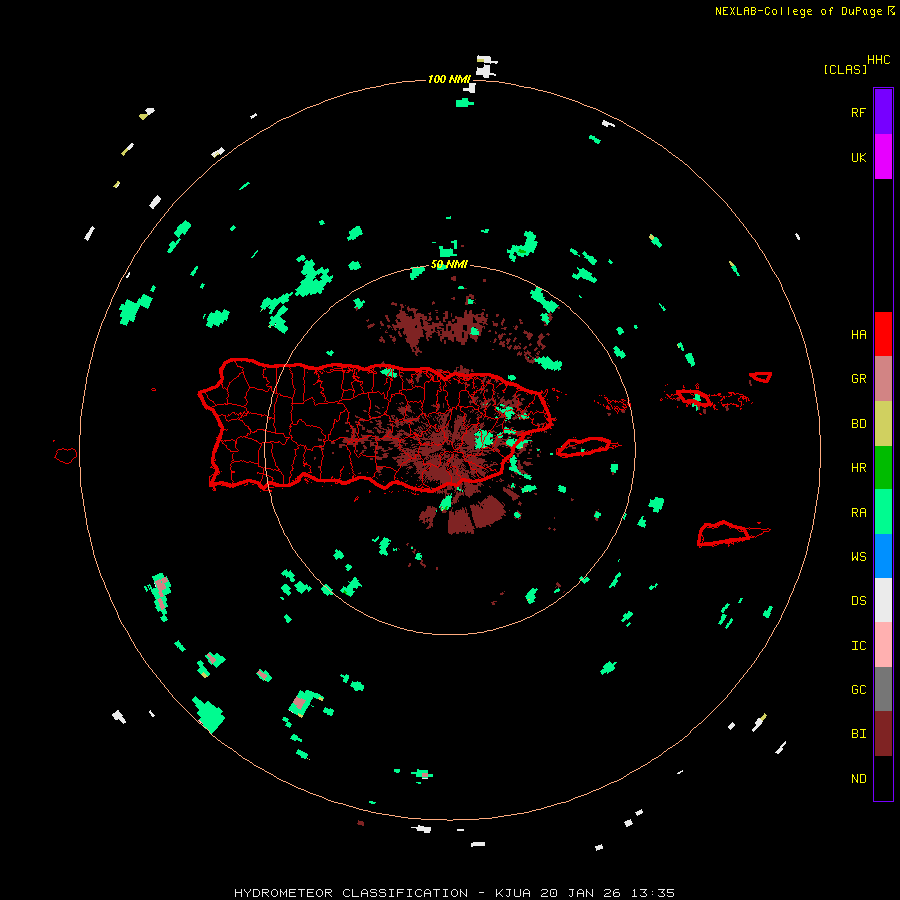900x900 pixels.
Task: Click the "BD" legend label
Action: tap(858, 424)
